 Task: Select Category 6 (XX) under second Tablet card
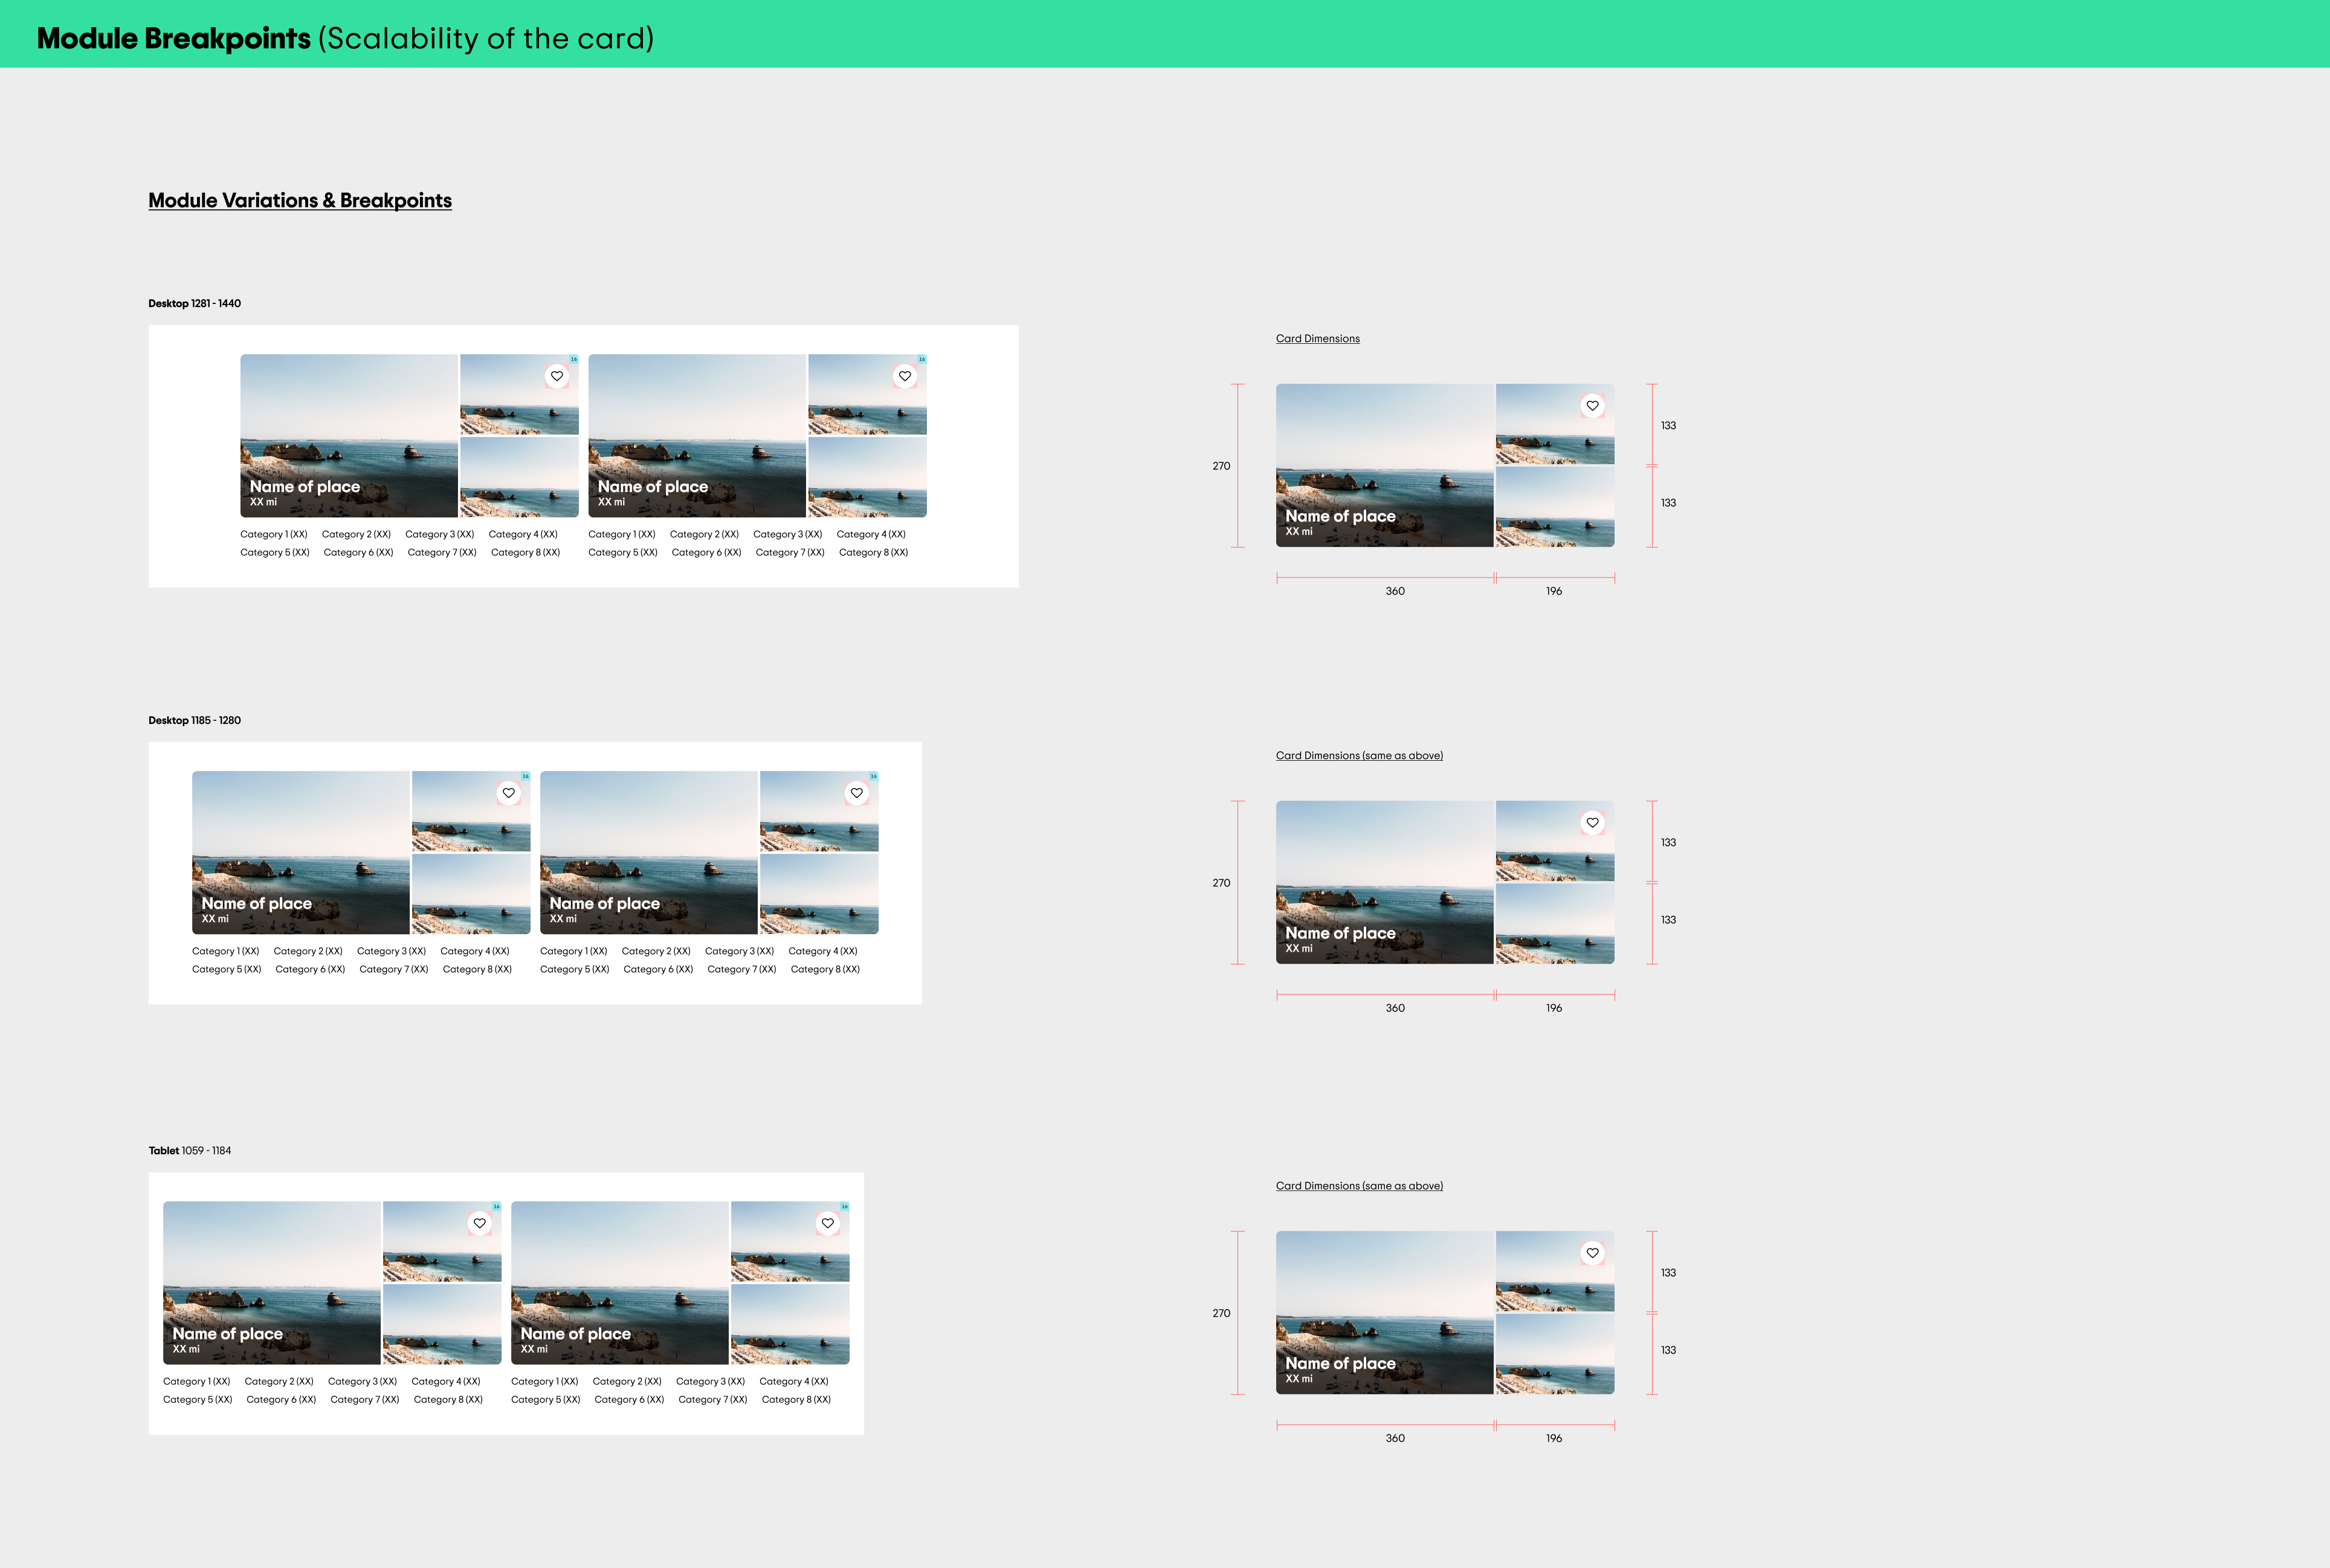(629, 1399)
